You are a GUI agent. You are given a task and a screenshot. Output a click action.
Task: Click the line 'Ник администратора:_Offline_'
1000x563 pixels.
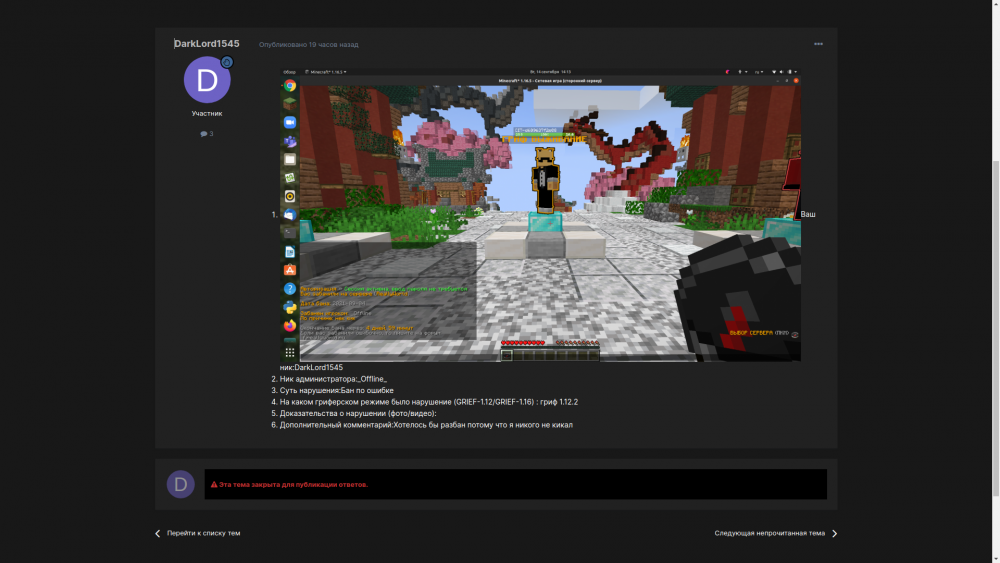tap(333, 379)
